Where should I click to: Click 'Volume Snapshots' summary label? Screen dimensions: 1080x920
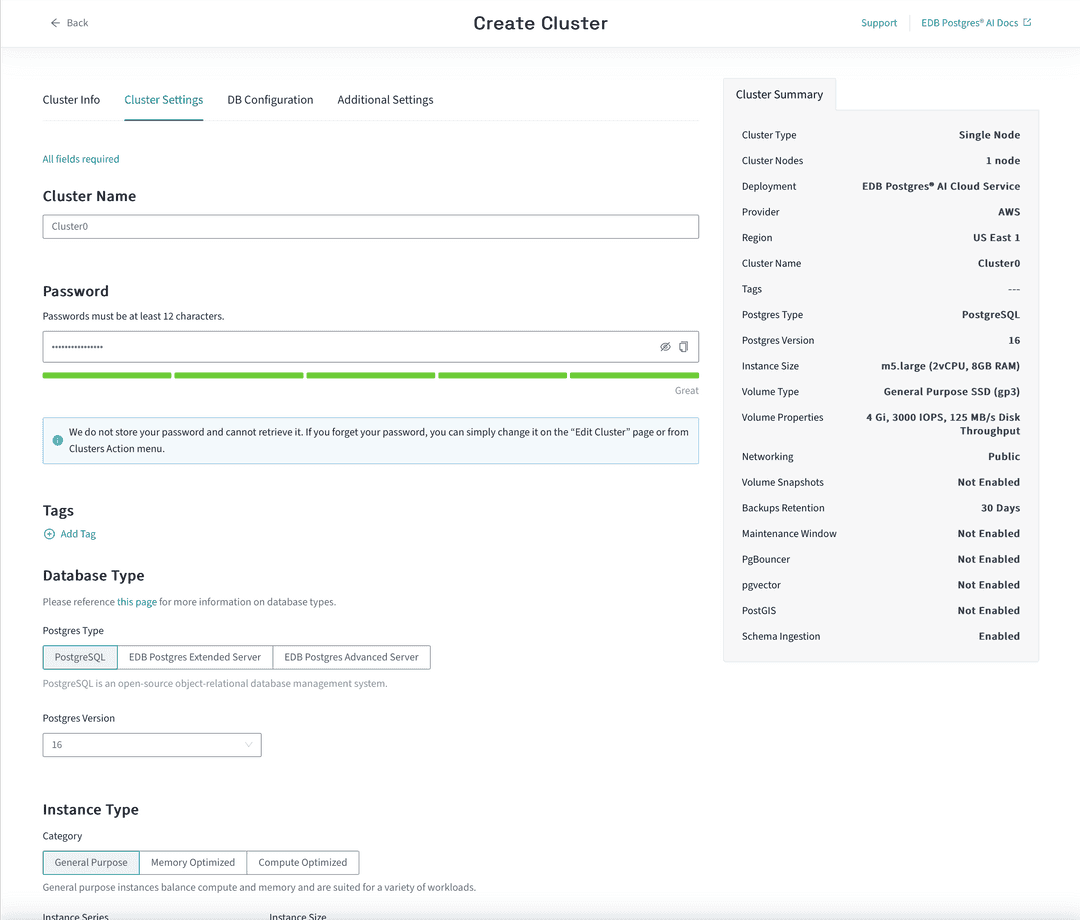782,482
